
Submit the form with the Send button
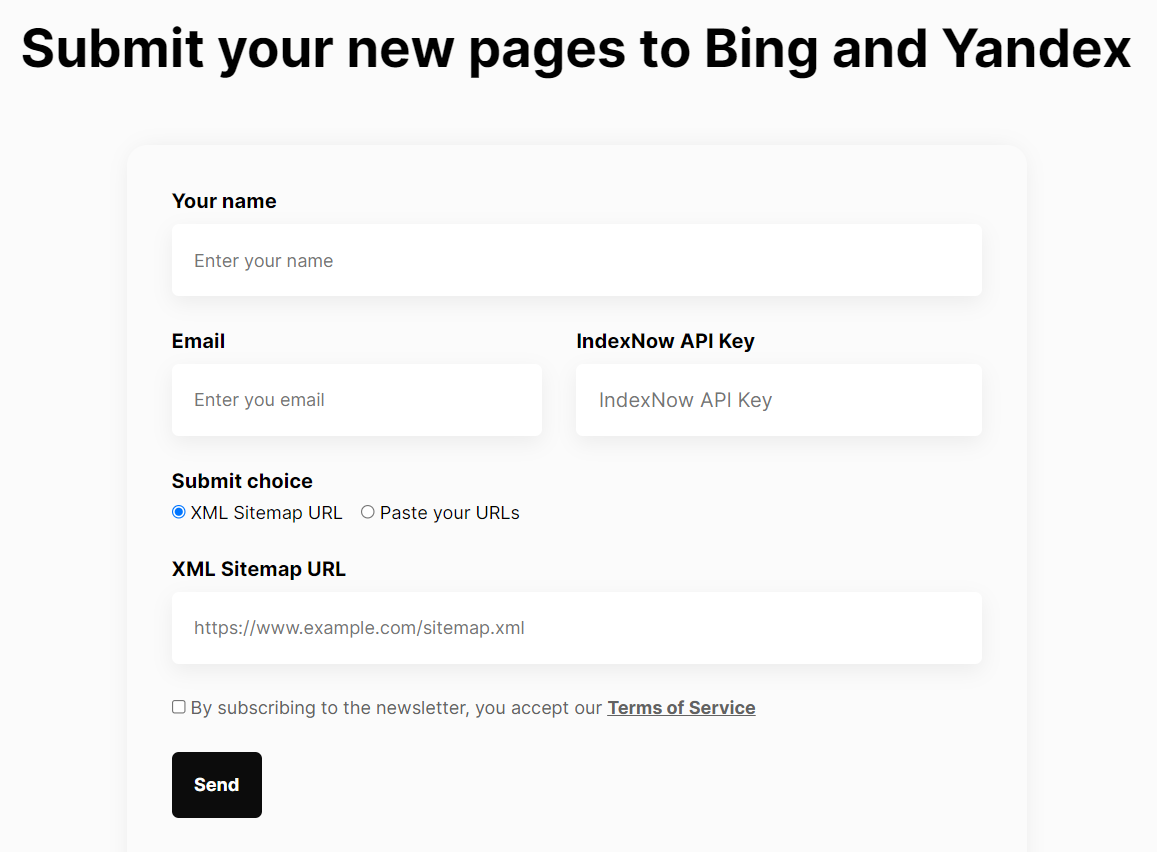coord(216,784)
